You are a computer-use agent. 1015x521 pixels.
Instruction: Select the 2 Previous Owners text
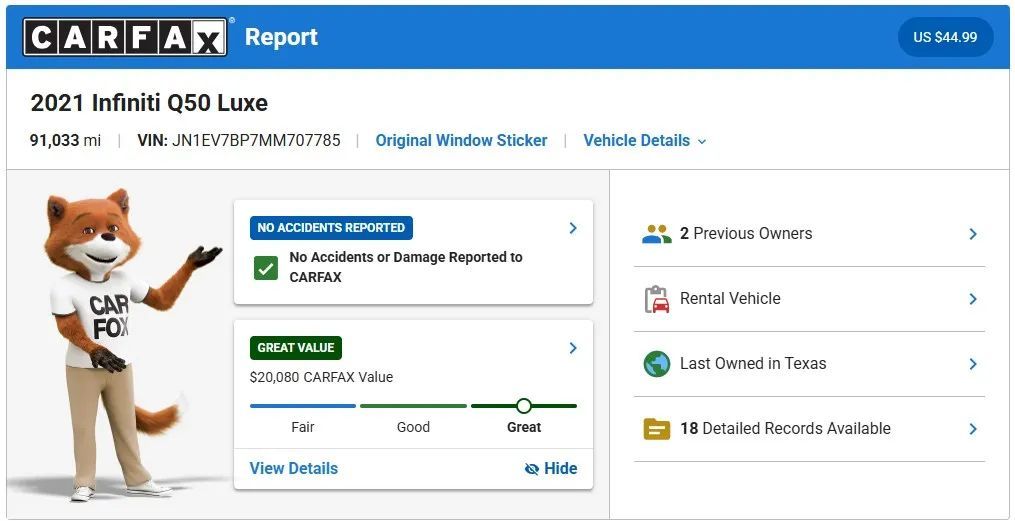[x=746, y=234]
